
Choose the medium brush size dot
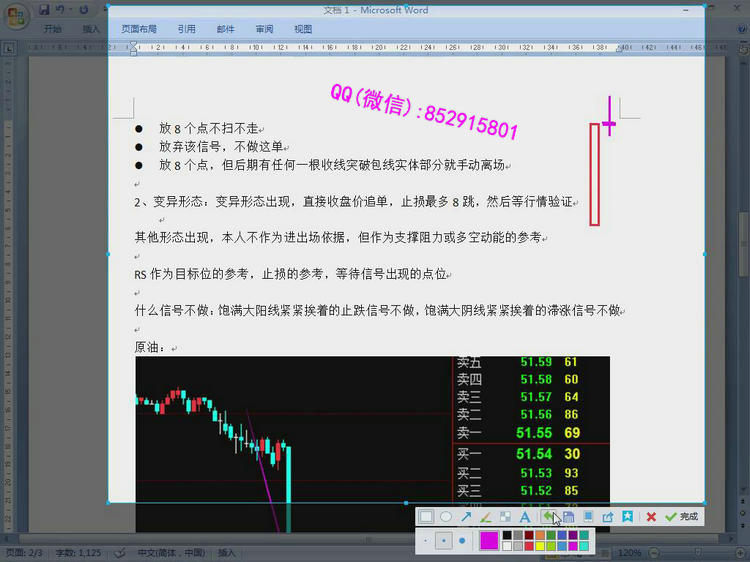pos(444,541)
